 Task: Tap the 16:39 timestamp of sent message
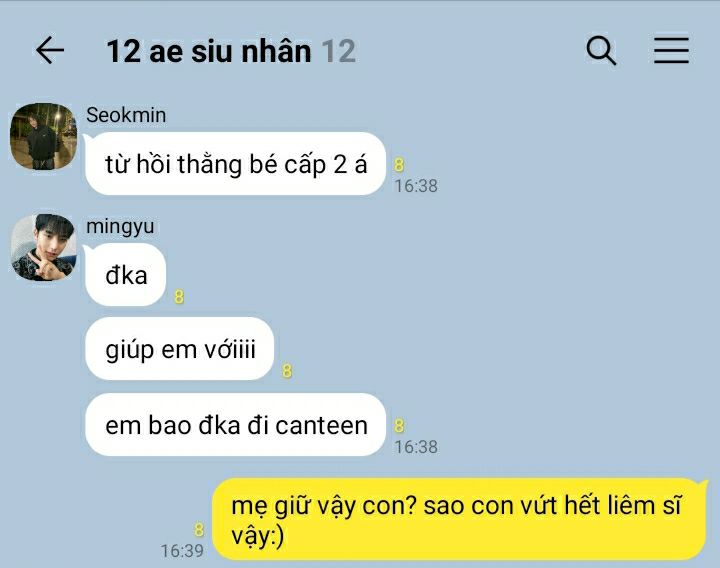click(182, 551)
